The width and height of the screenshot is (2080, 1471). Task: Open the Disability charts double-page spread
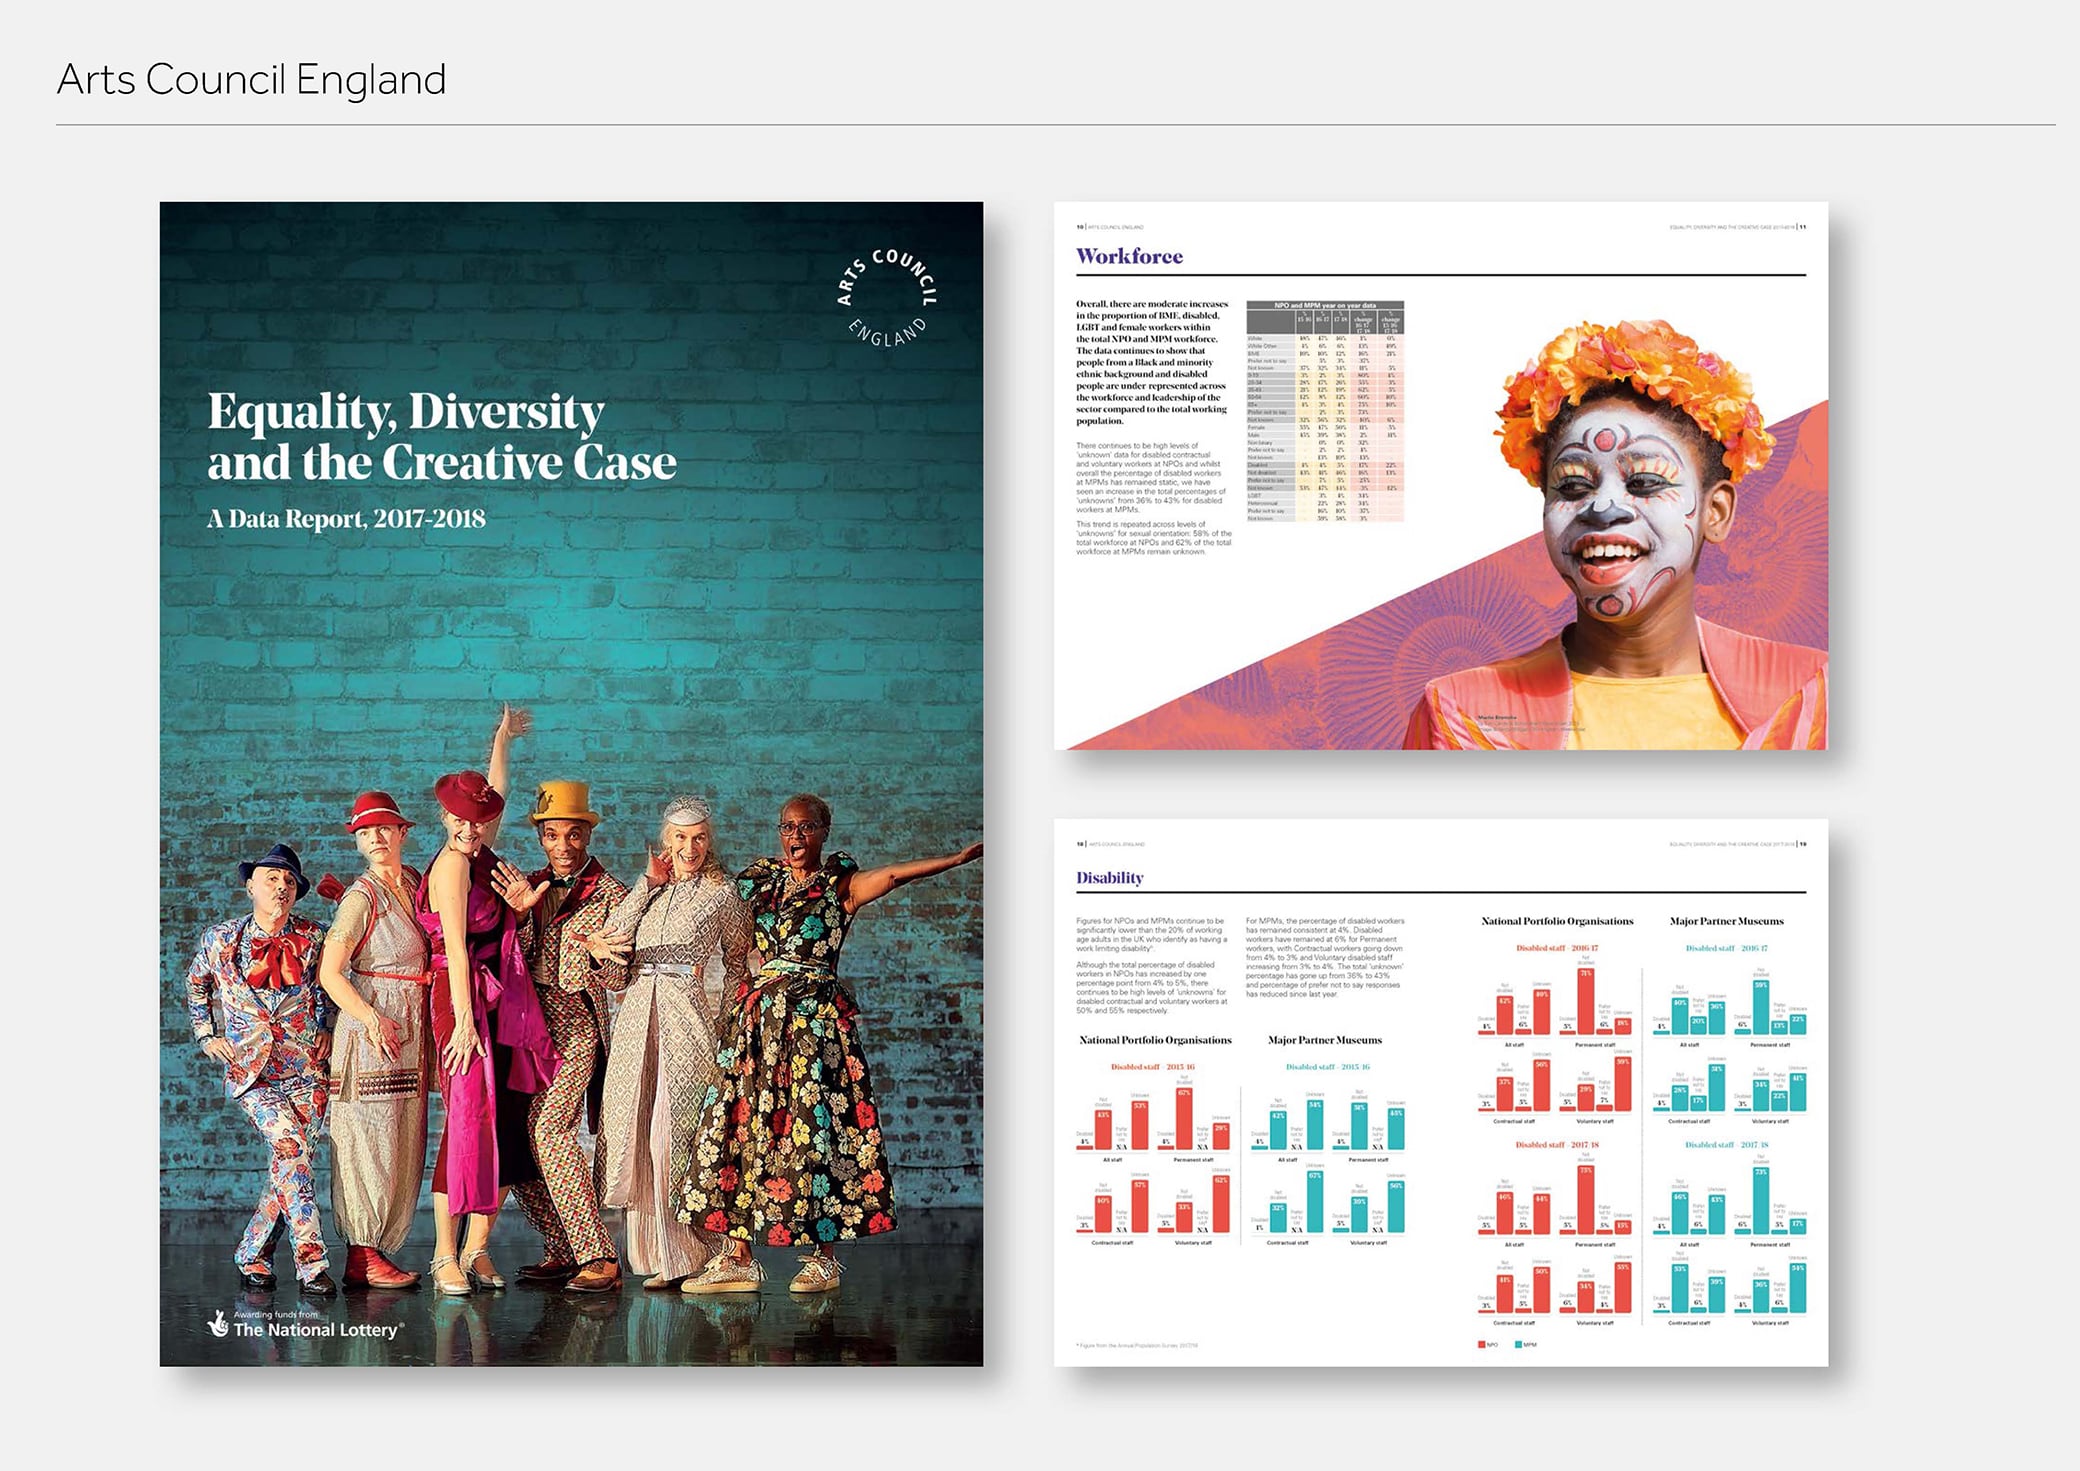(1441, 1093)
